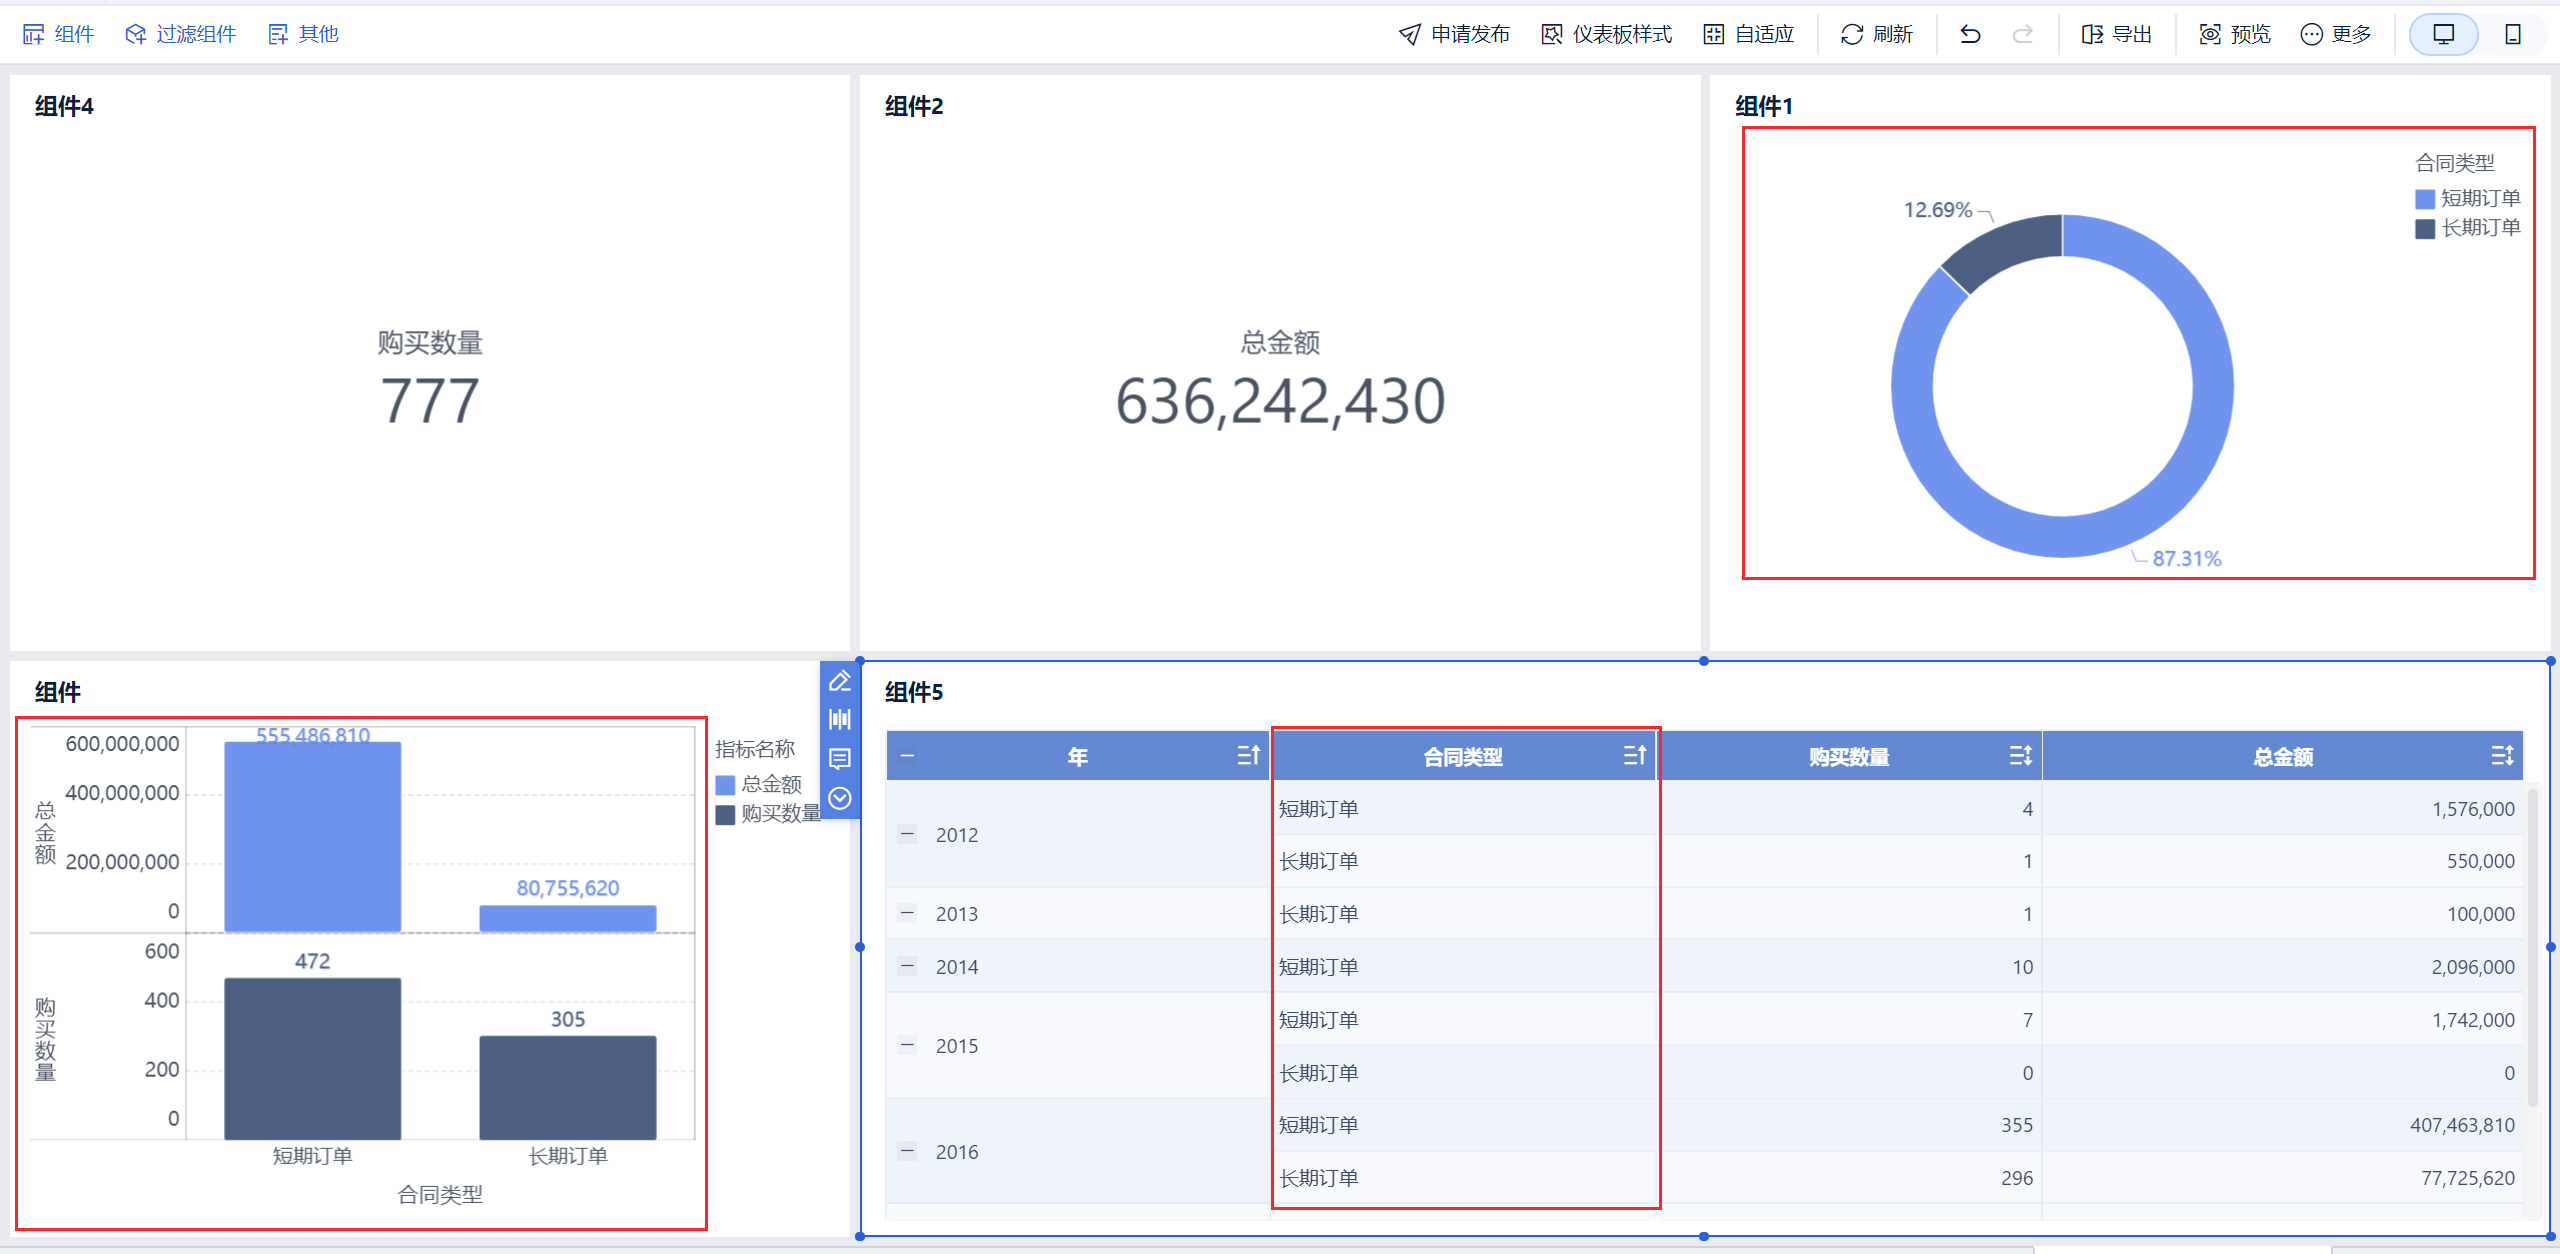Click the 预览 button

point(2235,35)
